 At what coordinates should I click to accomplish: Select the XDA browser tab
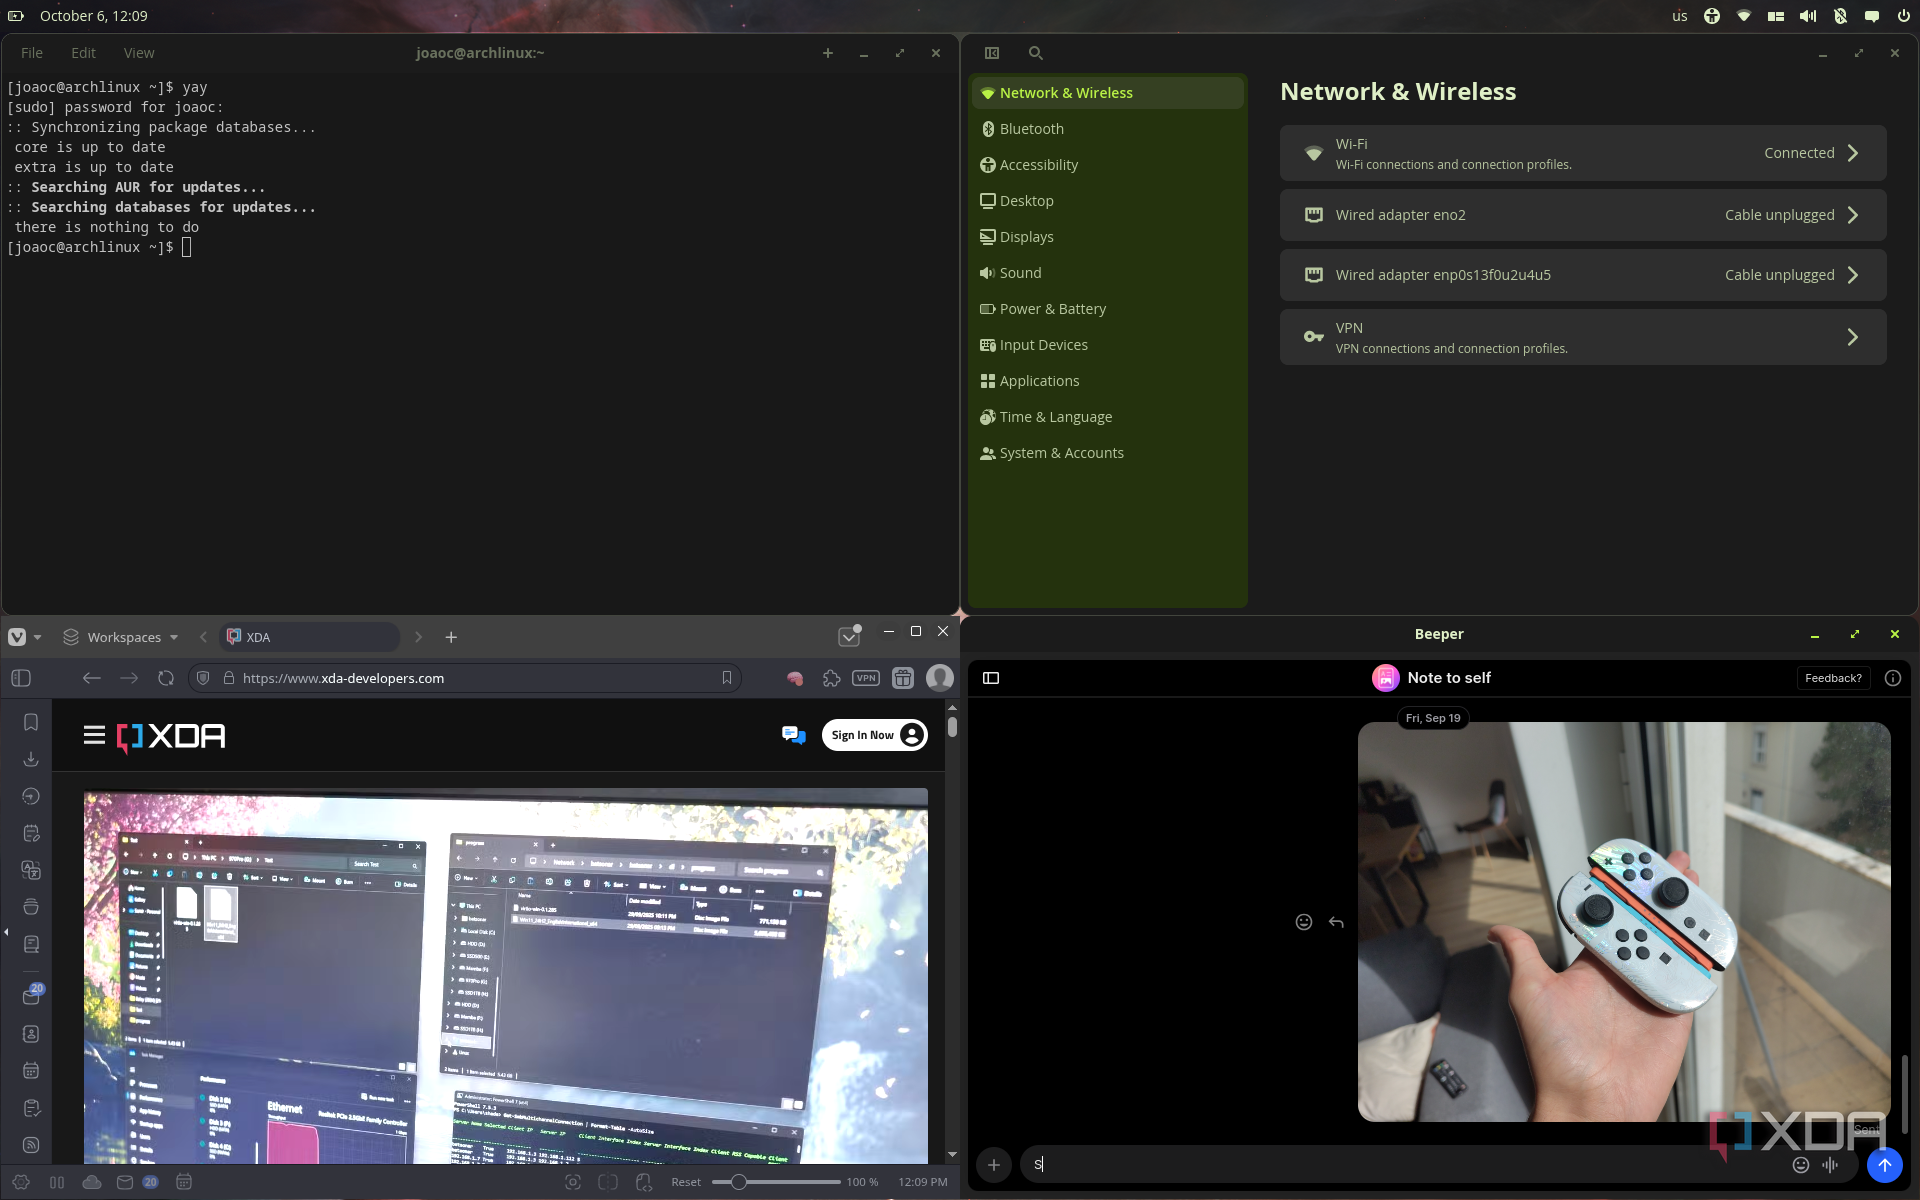(x=309, y=637)
